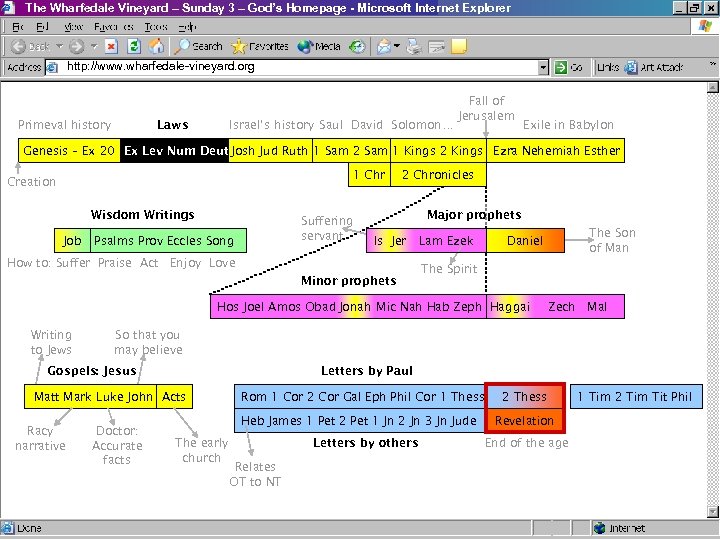720x540 pixels.
Task: Open the History icon
Action: [x=357, y=46]
